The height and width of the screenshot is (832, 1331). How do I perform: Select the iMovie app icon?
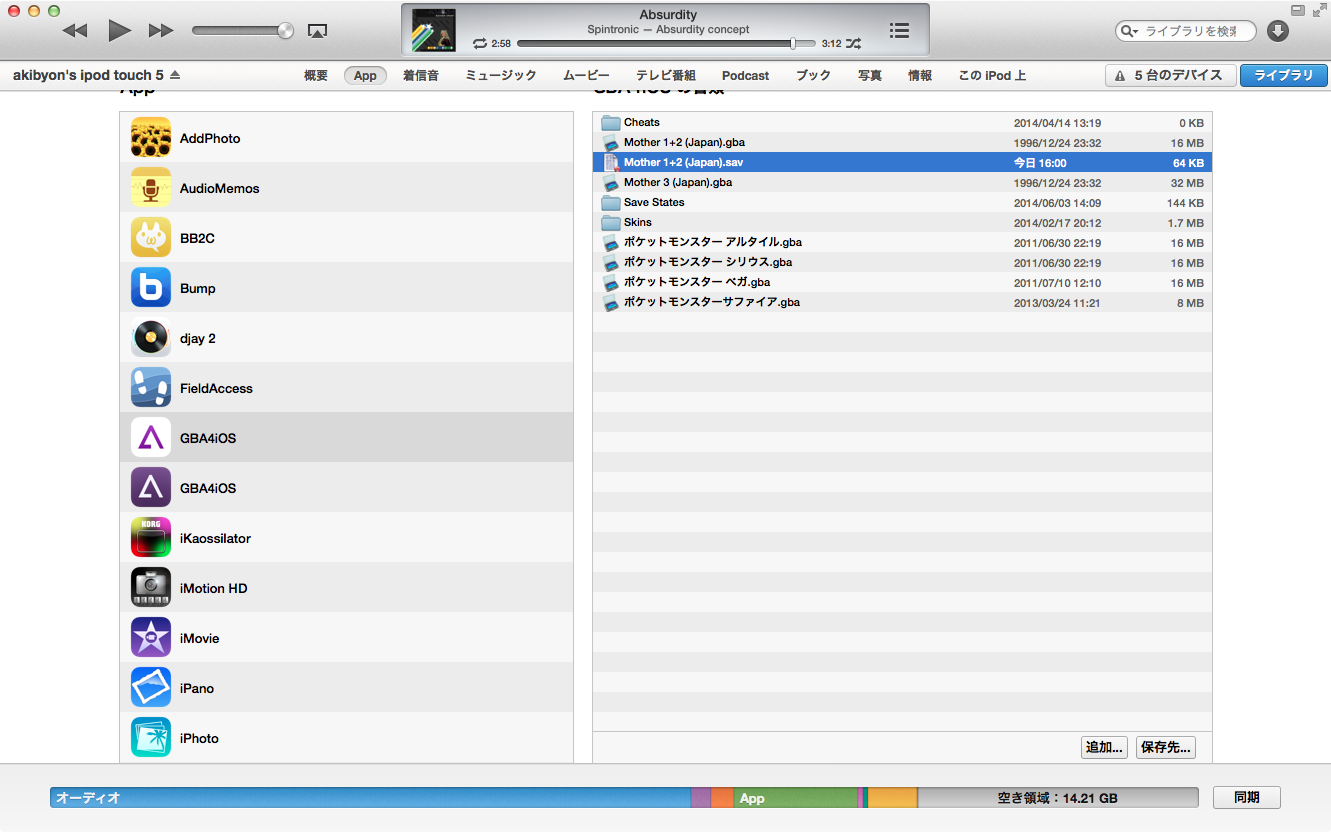coord(151,638)
